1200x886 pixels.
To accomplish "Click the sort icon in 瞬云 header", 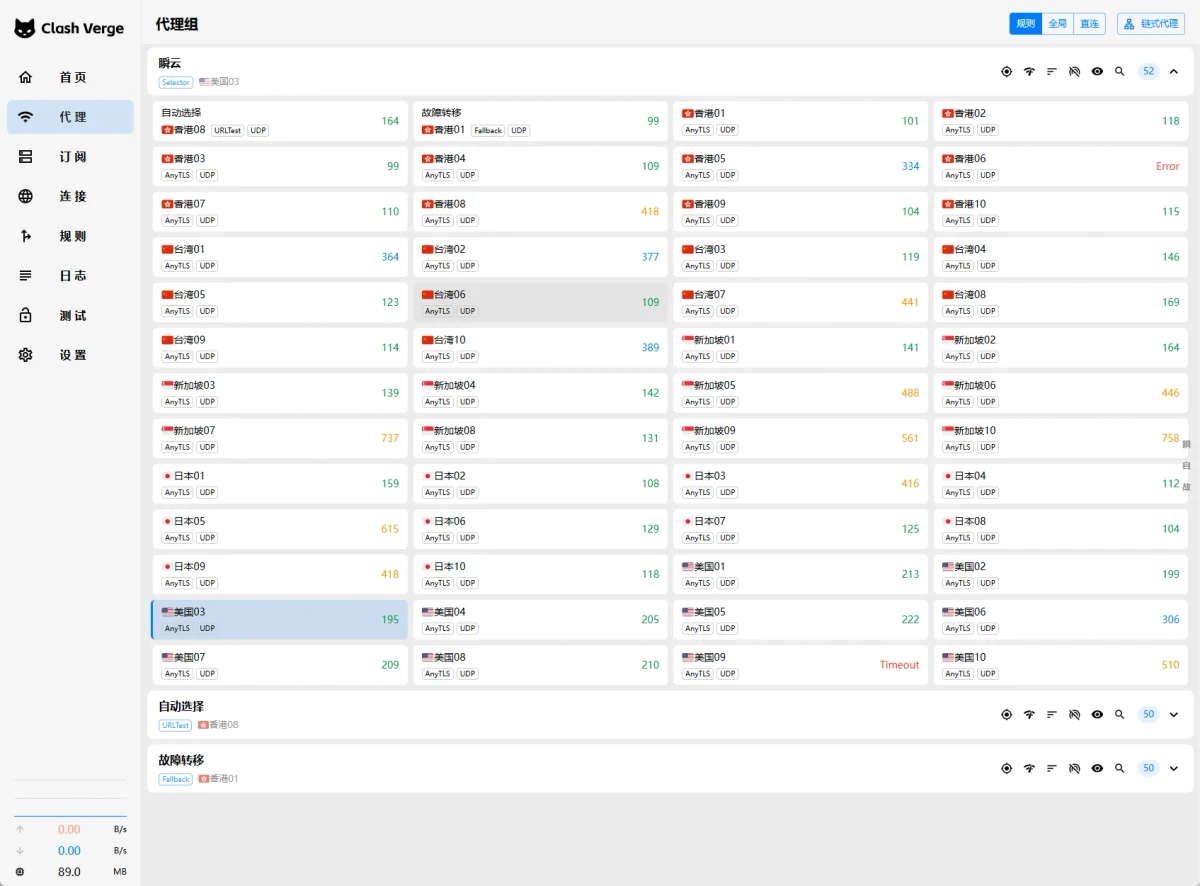I will point(1052,71).
